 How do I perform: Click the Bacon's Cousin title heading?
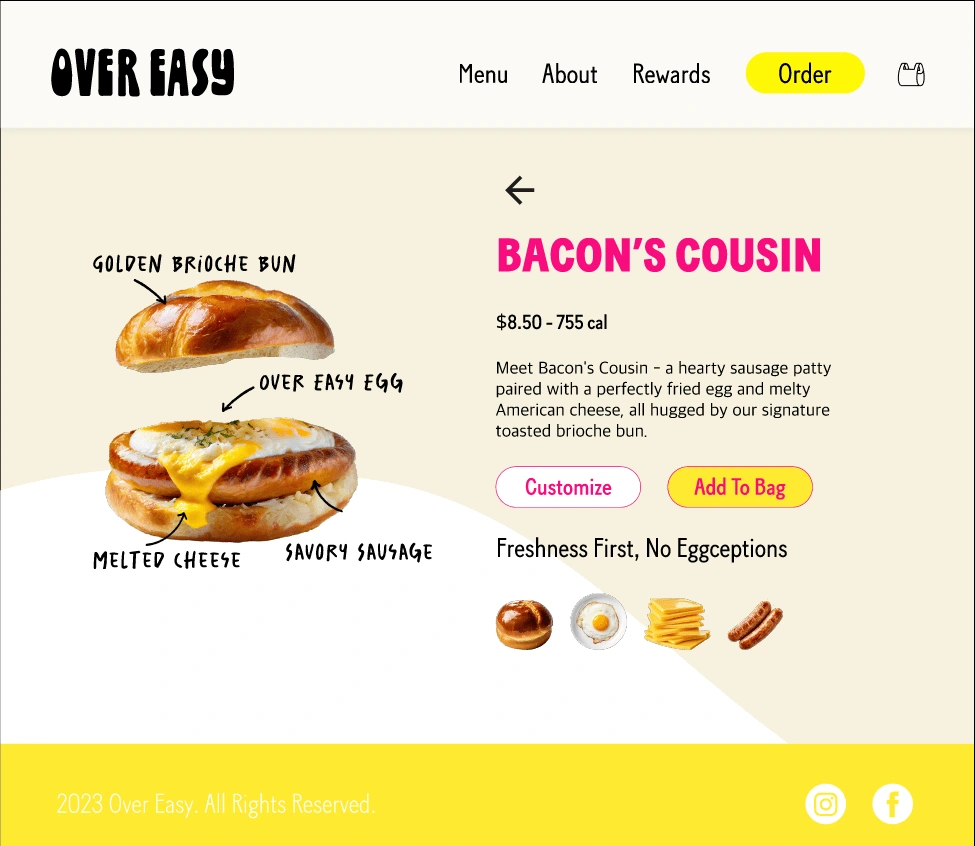[x=658, y=255]
